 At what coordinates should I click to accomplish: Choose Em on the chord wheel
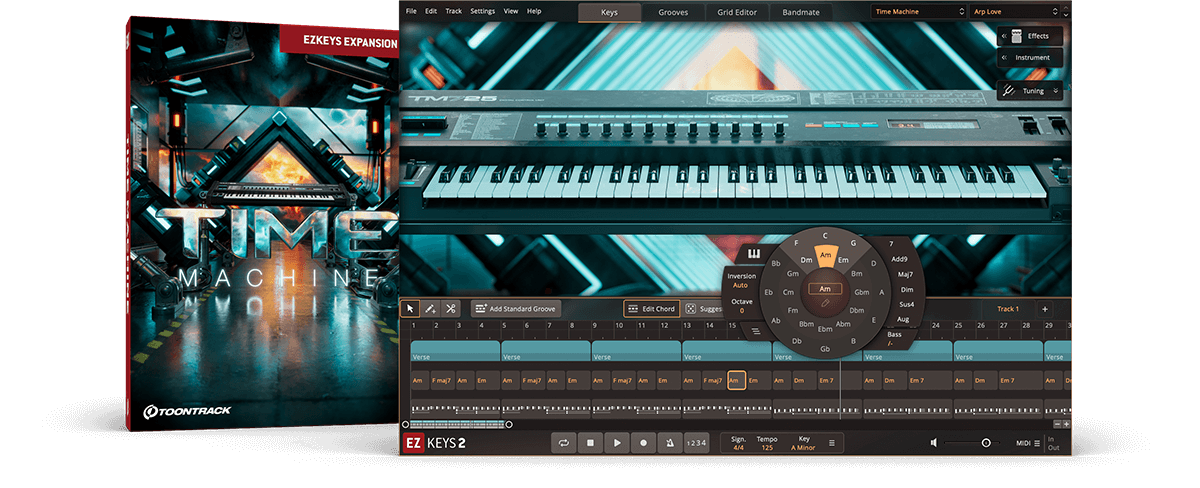tap(844, 260)
